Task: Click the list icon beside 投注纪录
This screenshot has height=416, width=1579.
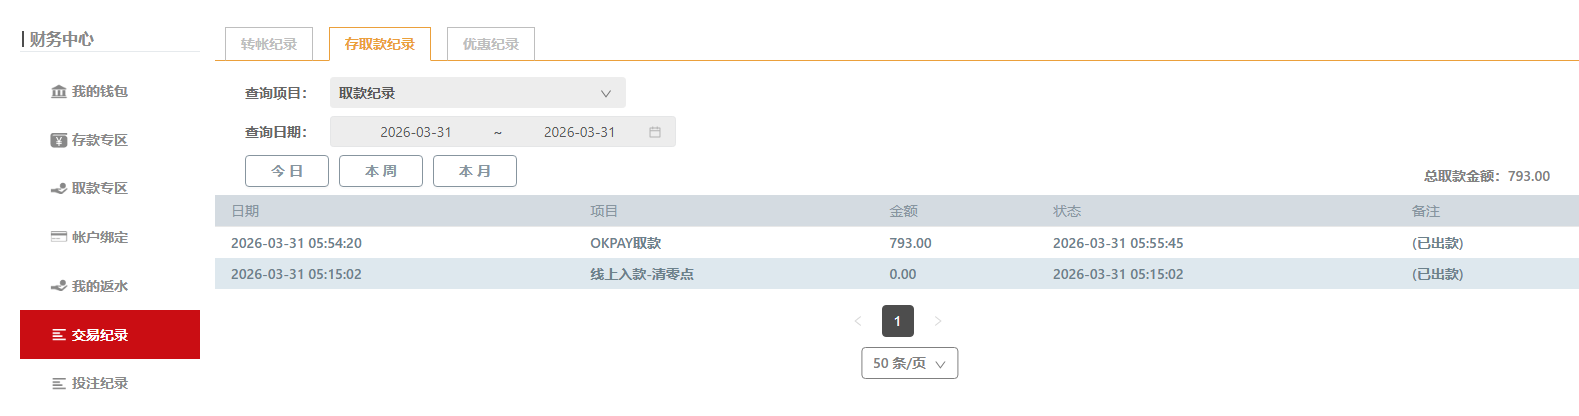Action: [59, 383]
